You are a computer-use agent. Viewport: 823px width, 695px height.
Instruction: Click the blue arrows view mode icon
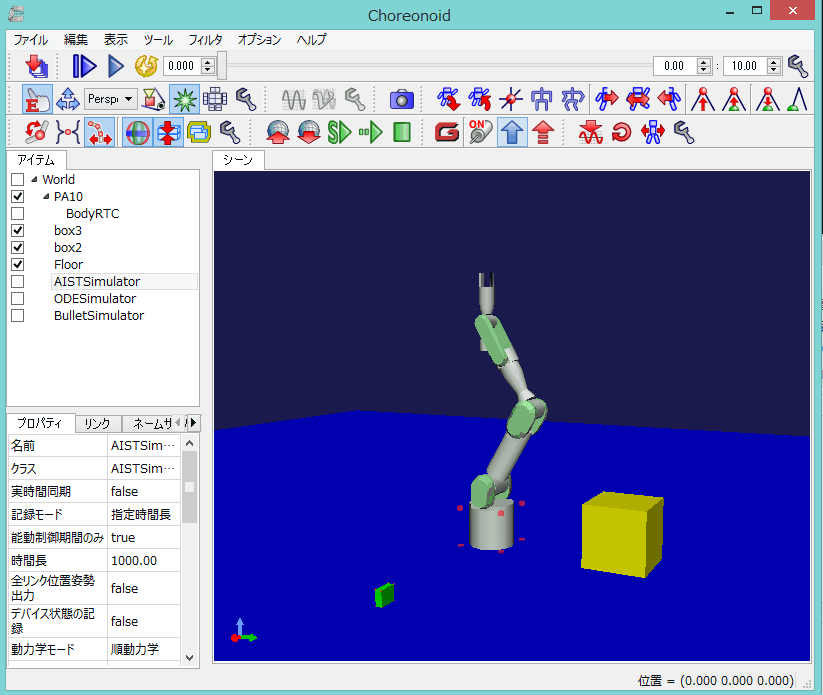(x=68, y=99)
